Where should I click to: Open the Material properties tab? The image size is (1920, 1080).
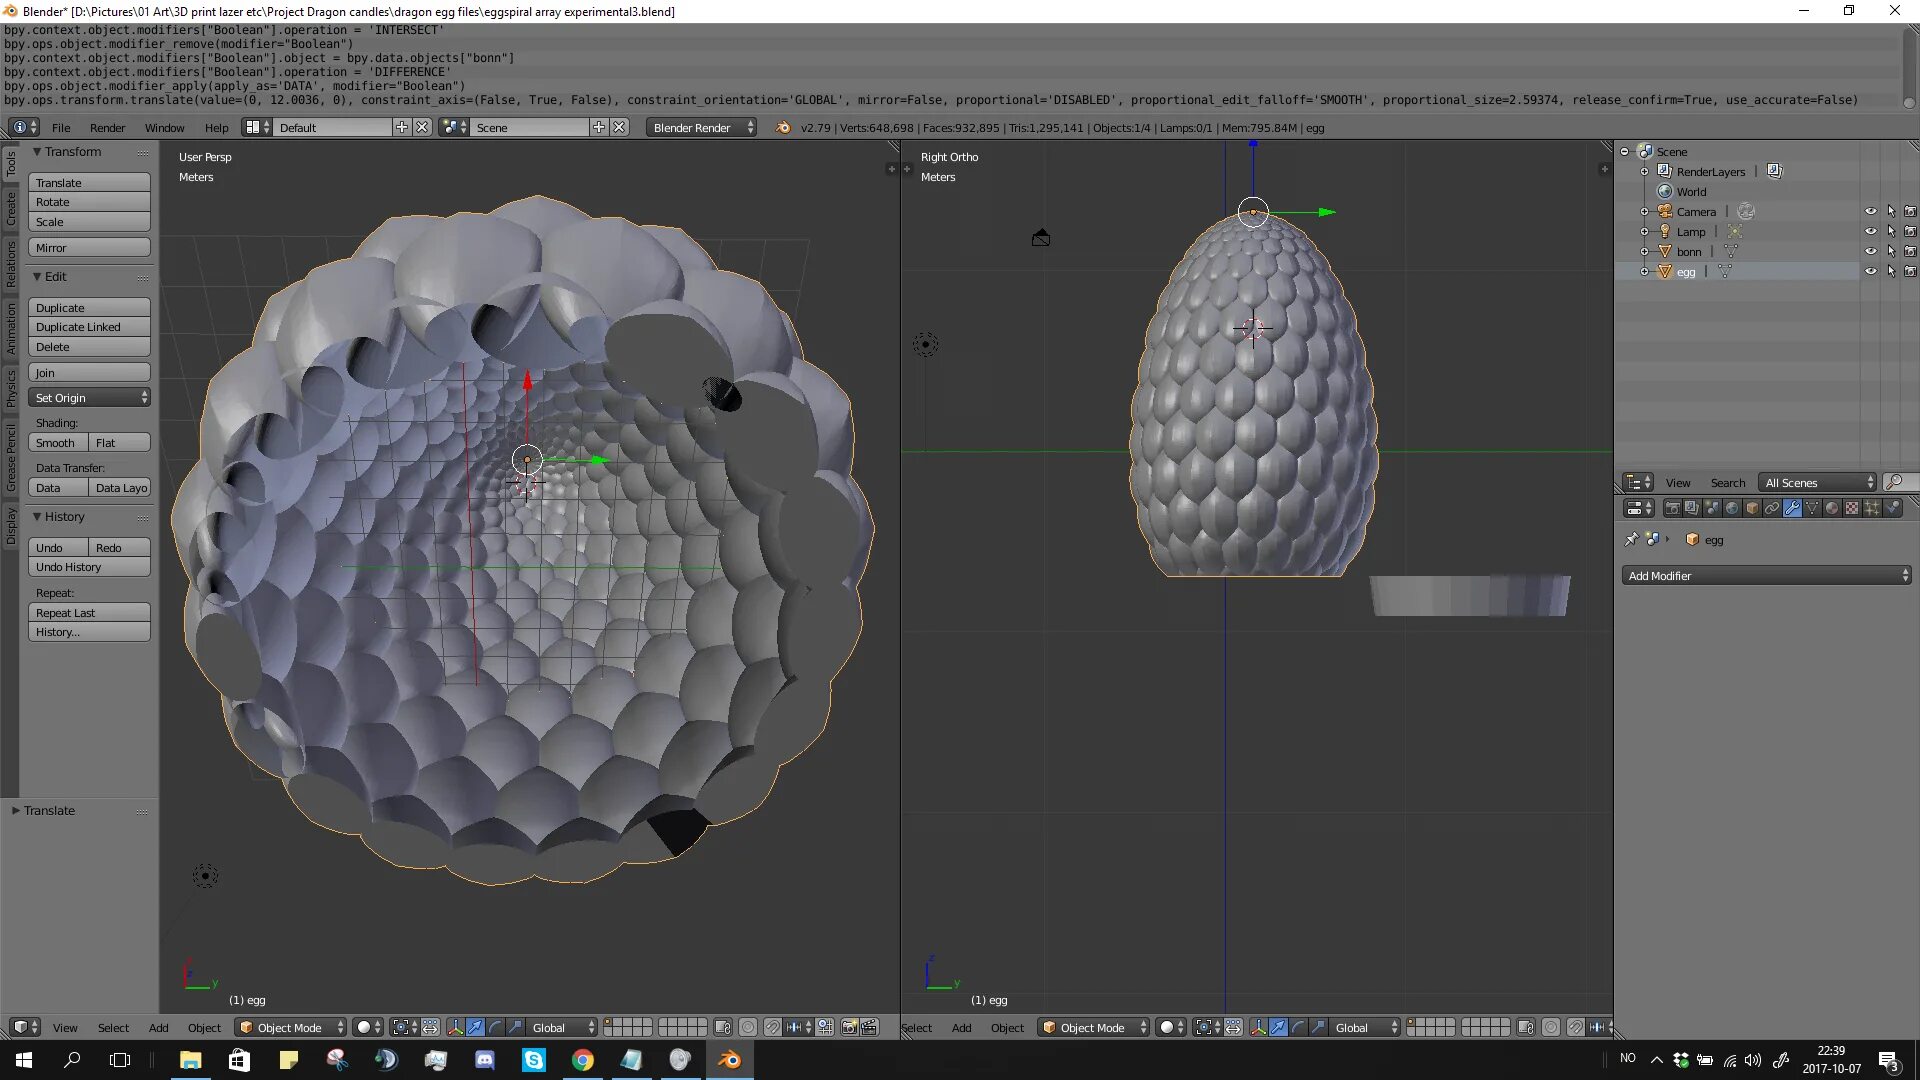pos(1832,508)
